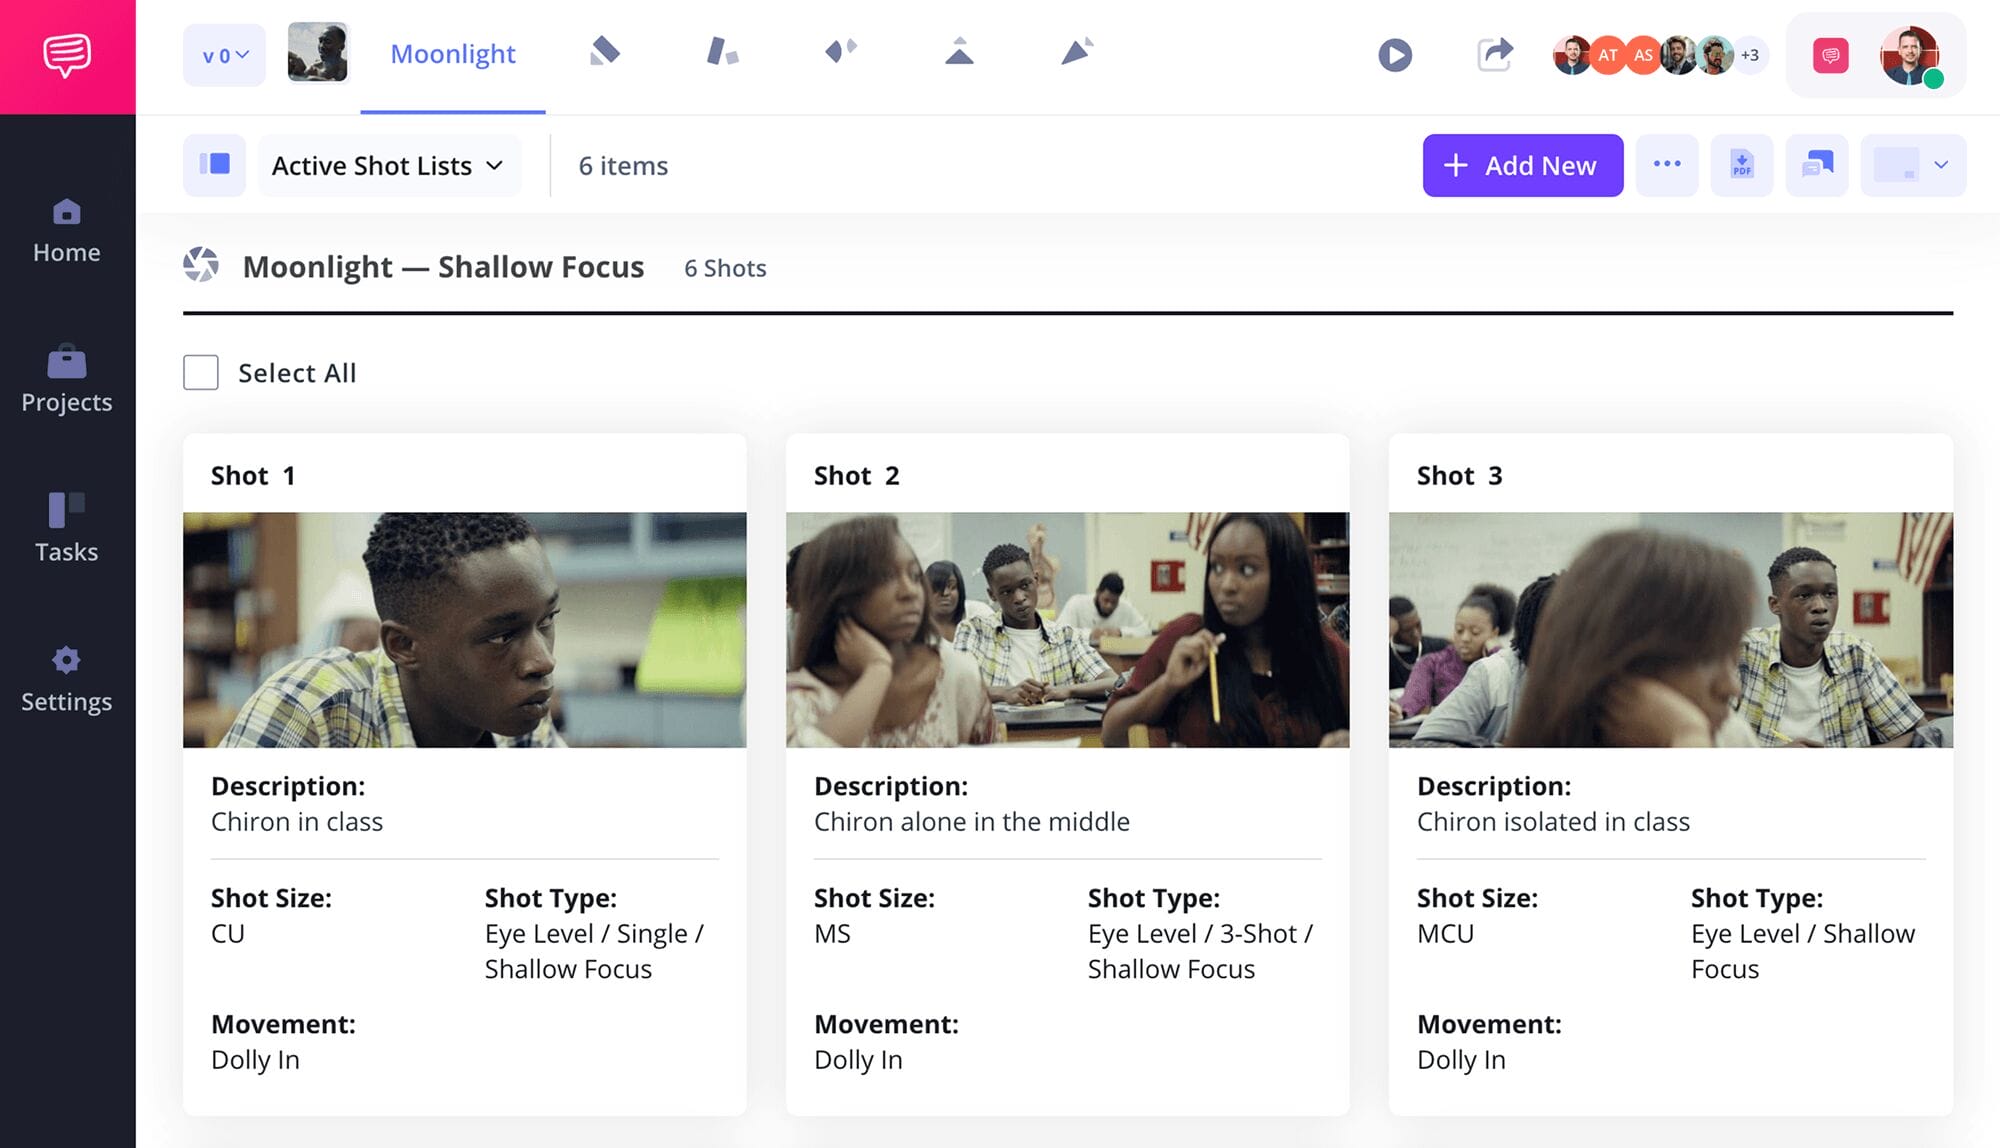Click the play button in the header
The image size is (2000, 1148).
(1395, 55)
